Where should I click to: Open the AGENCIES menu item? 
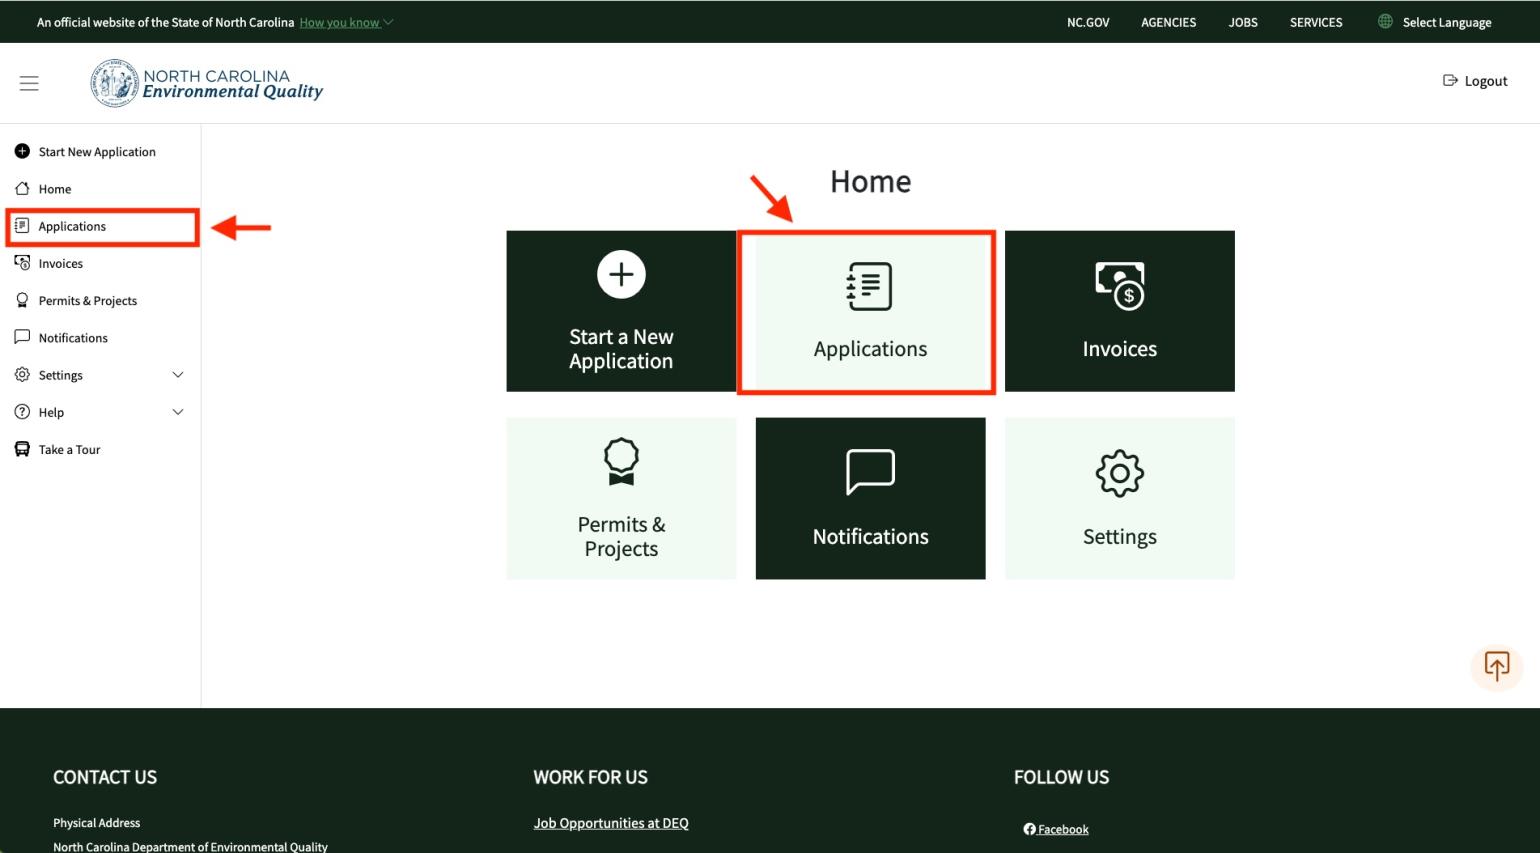click(1167, 22)
